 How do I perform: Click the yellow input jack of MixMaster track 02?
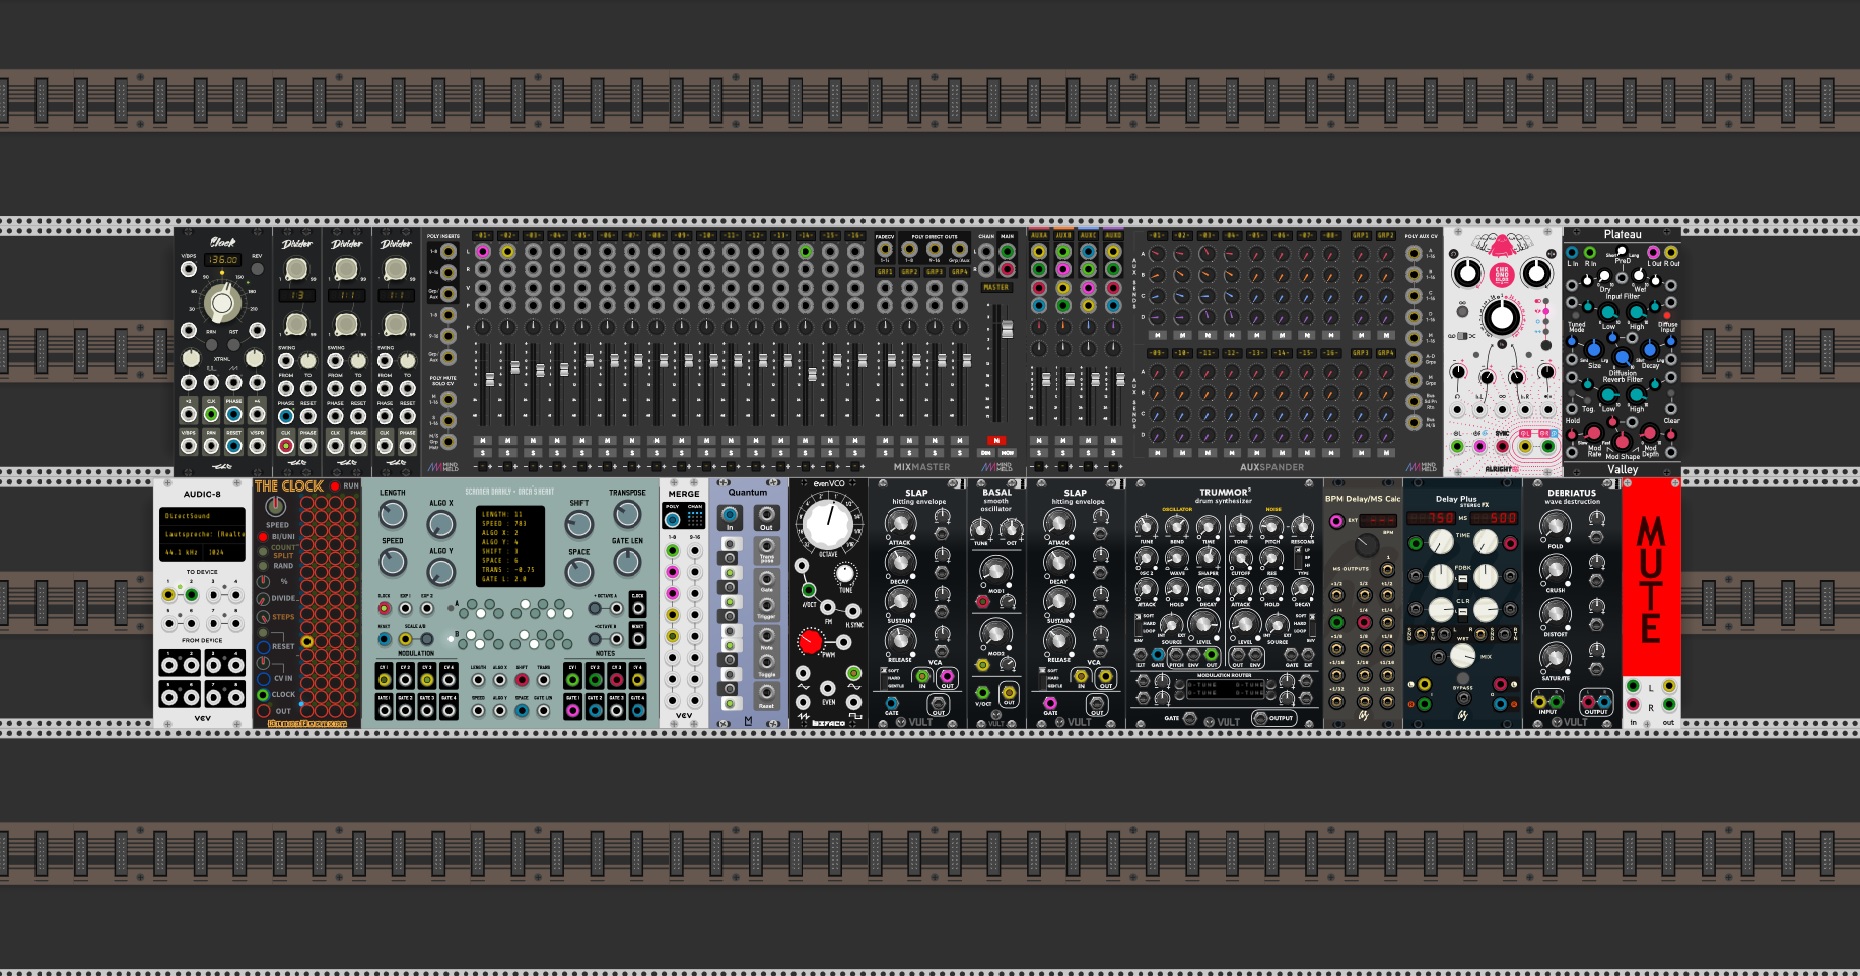pos(507,252)
